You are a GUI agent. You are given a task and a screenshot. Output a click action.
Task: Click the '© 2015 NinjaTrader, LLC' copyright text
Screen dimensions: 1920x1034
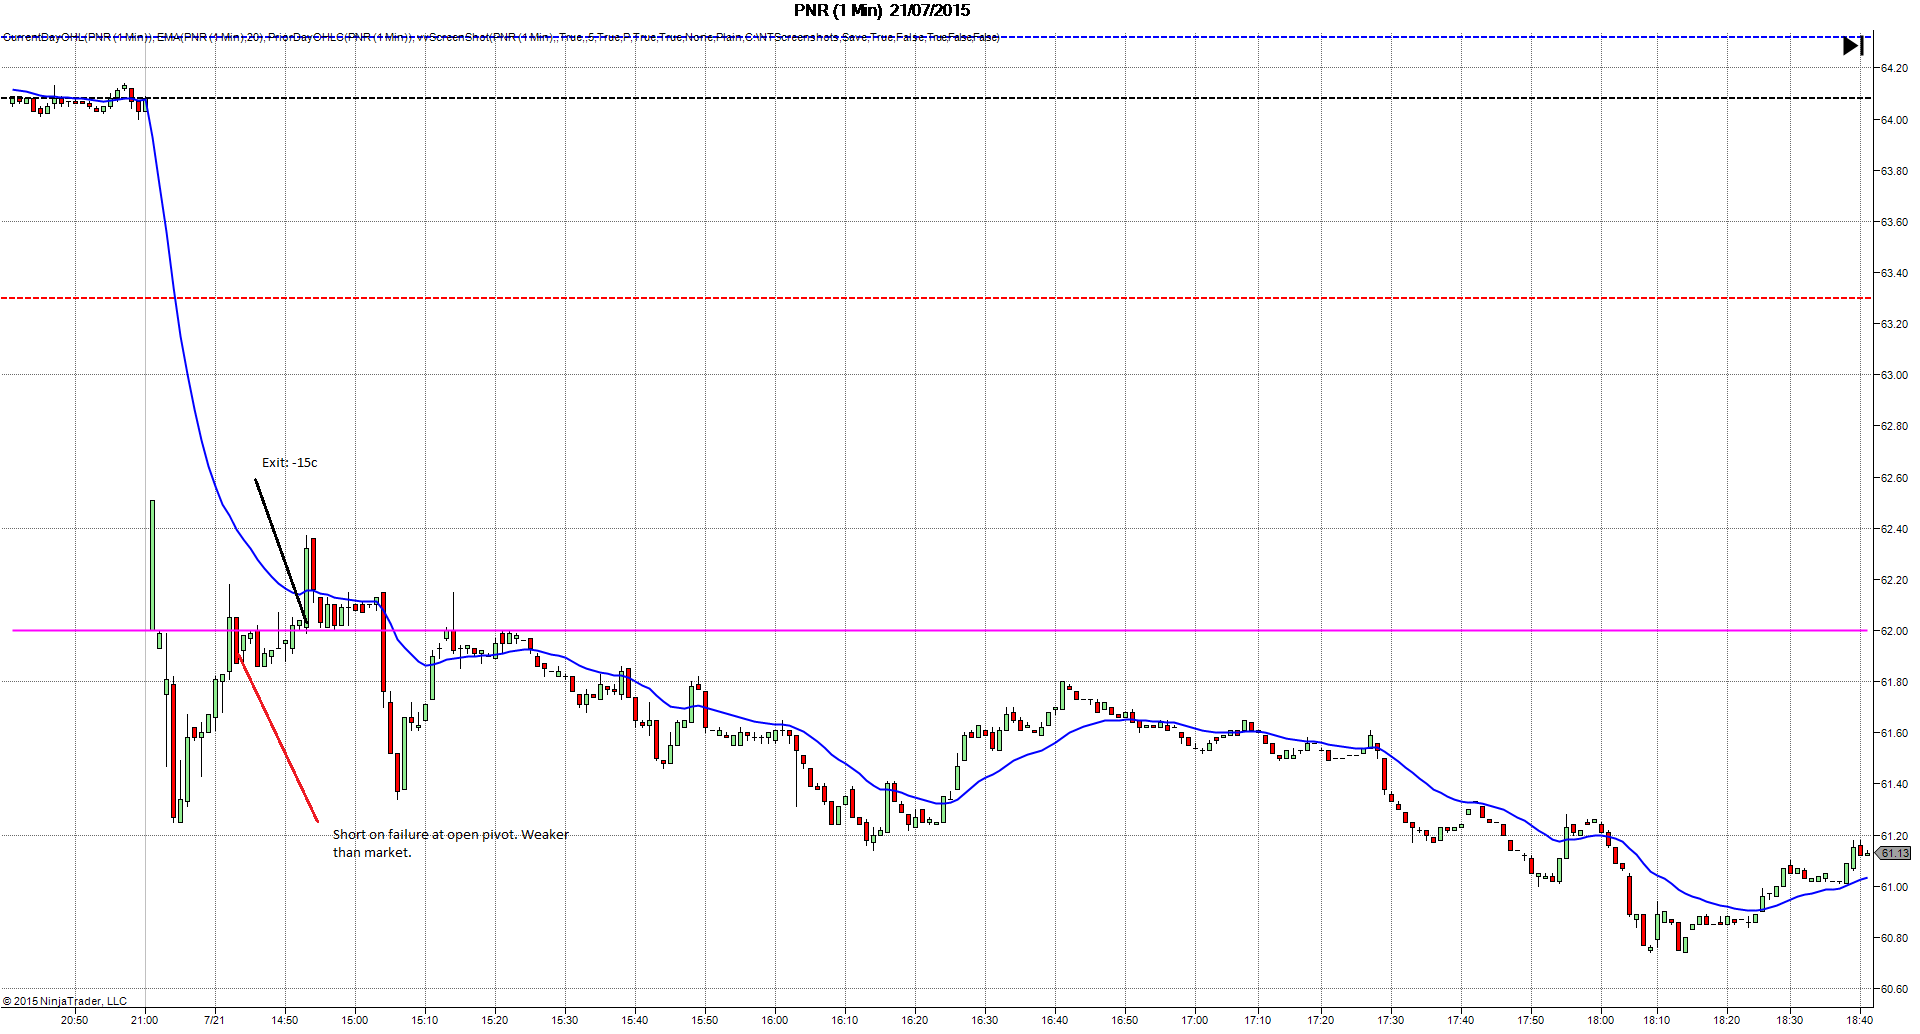[65, 1001]
